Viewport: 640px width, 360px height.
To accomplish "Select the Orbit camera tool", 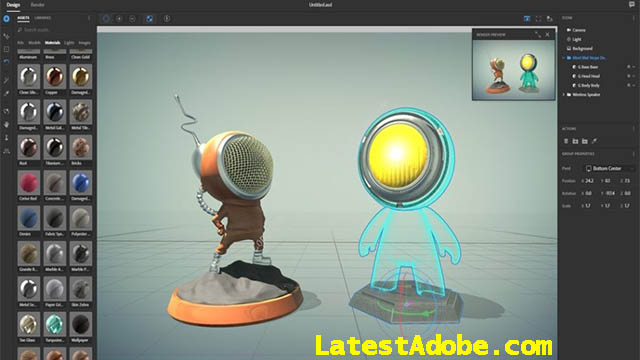I will (x=7, y=111).
